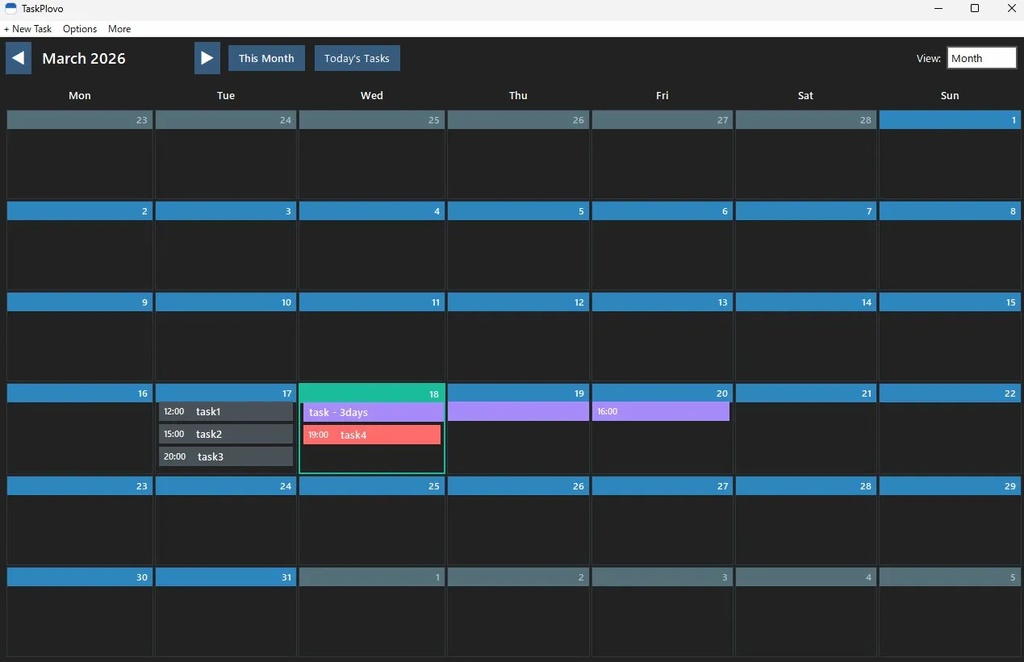The image size is (1024, 662).
Task: Open the Options menu
Action: pyautogui.click(x=80, y=29)
